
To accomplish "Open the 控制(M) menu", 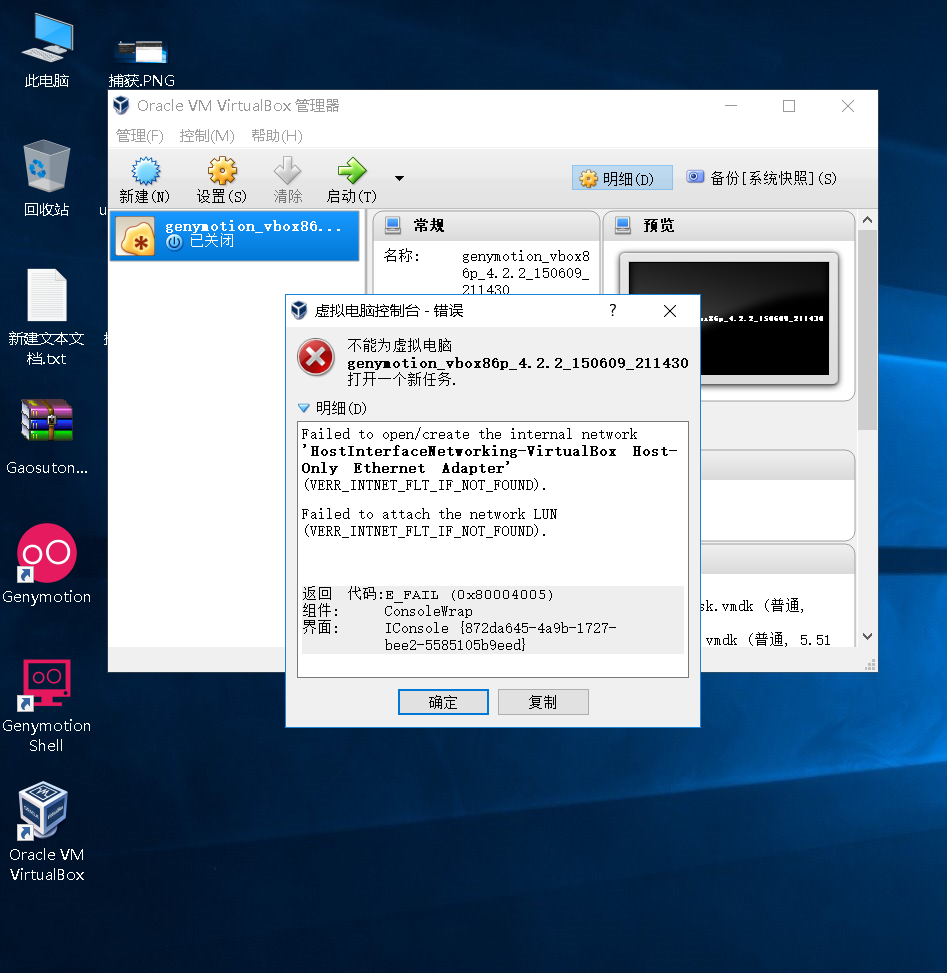I will (207, 136).
